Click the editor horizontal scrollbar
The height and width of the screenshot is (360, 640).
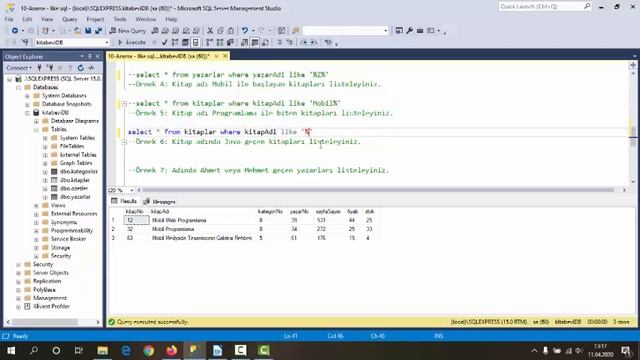tap(378, 190)
